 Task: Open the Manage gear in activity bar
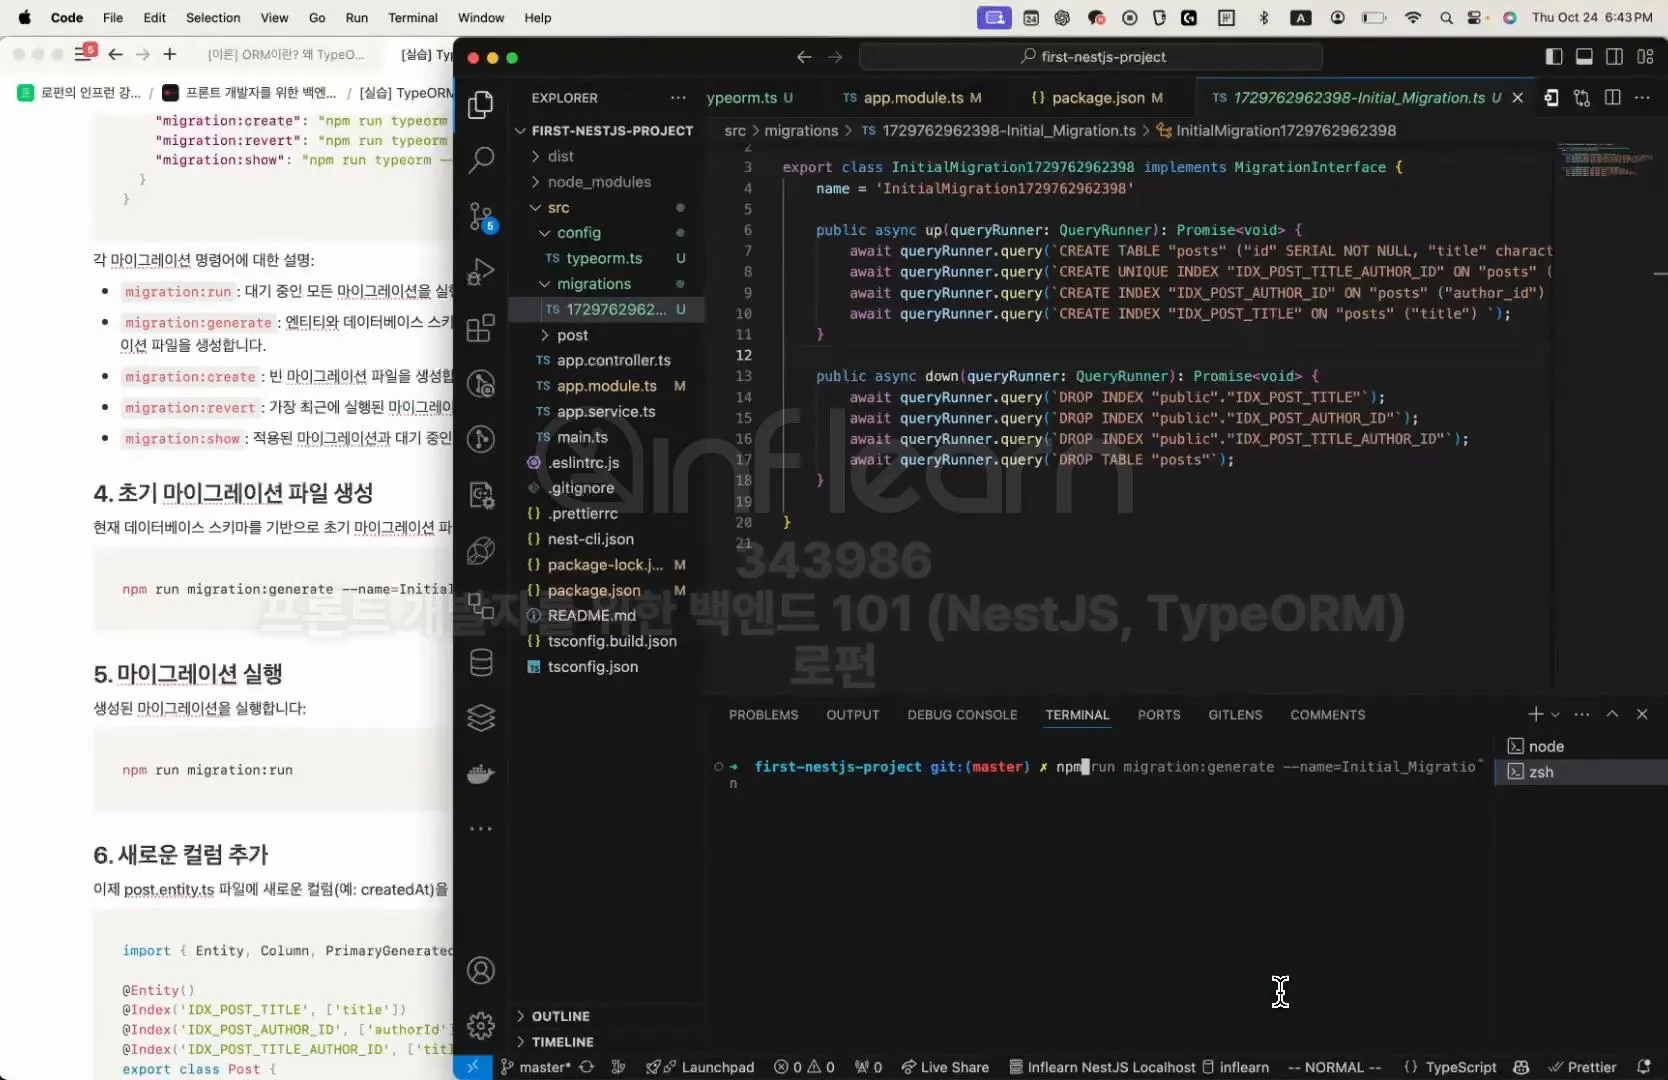pyautogui.click(x=481, y=1025)
